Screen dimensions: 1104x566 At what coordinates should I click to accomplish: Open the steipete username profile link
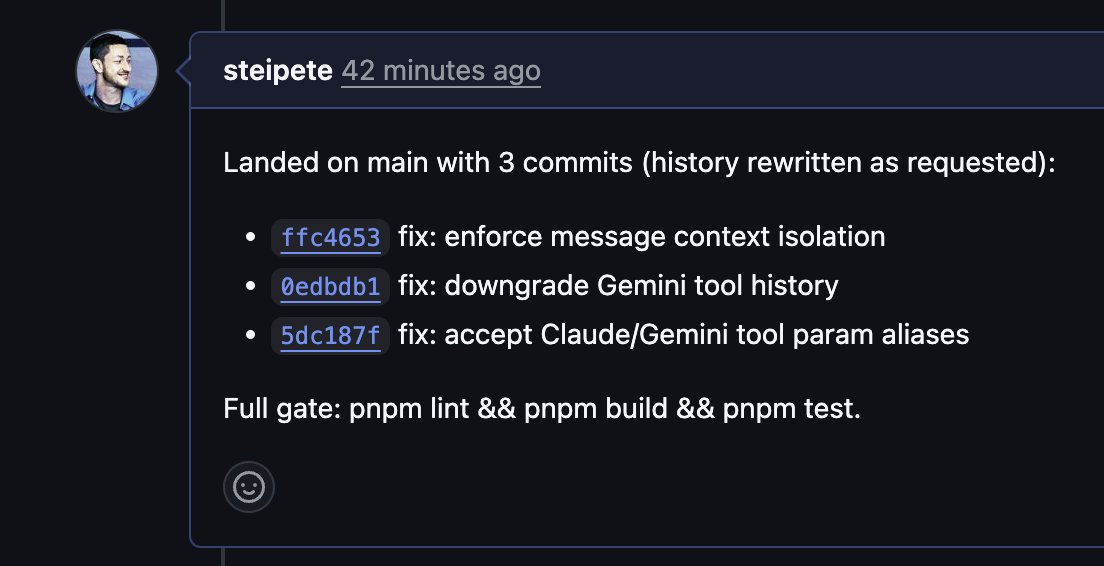tap(278, 71)
